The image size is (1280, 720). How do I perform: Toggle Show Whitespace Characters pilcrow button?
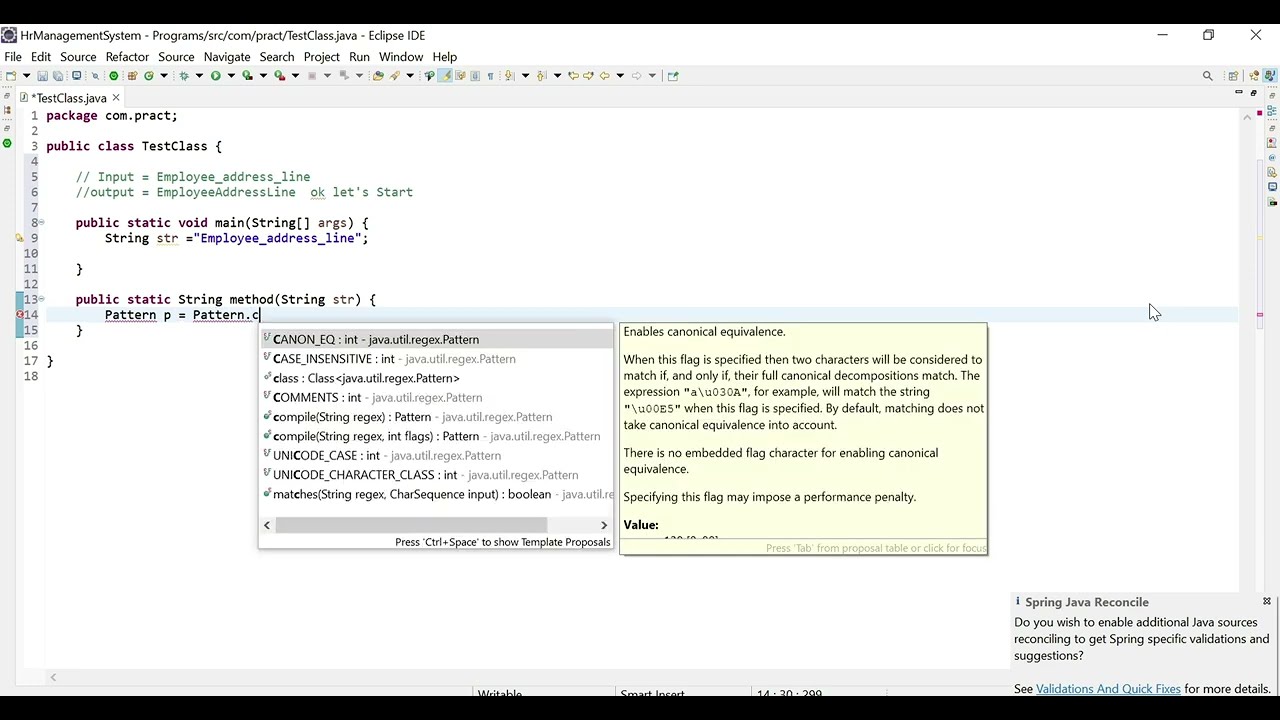[490, 75]
